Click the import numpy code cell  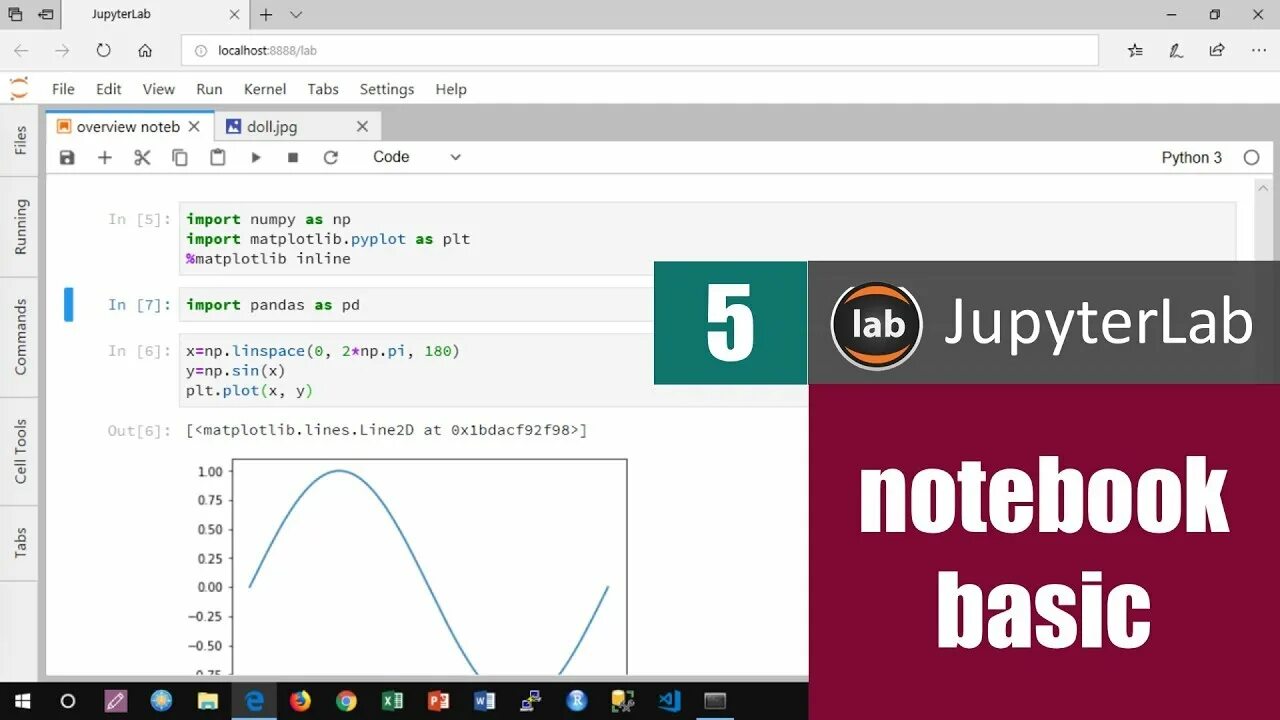pos(707,238)
